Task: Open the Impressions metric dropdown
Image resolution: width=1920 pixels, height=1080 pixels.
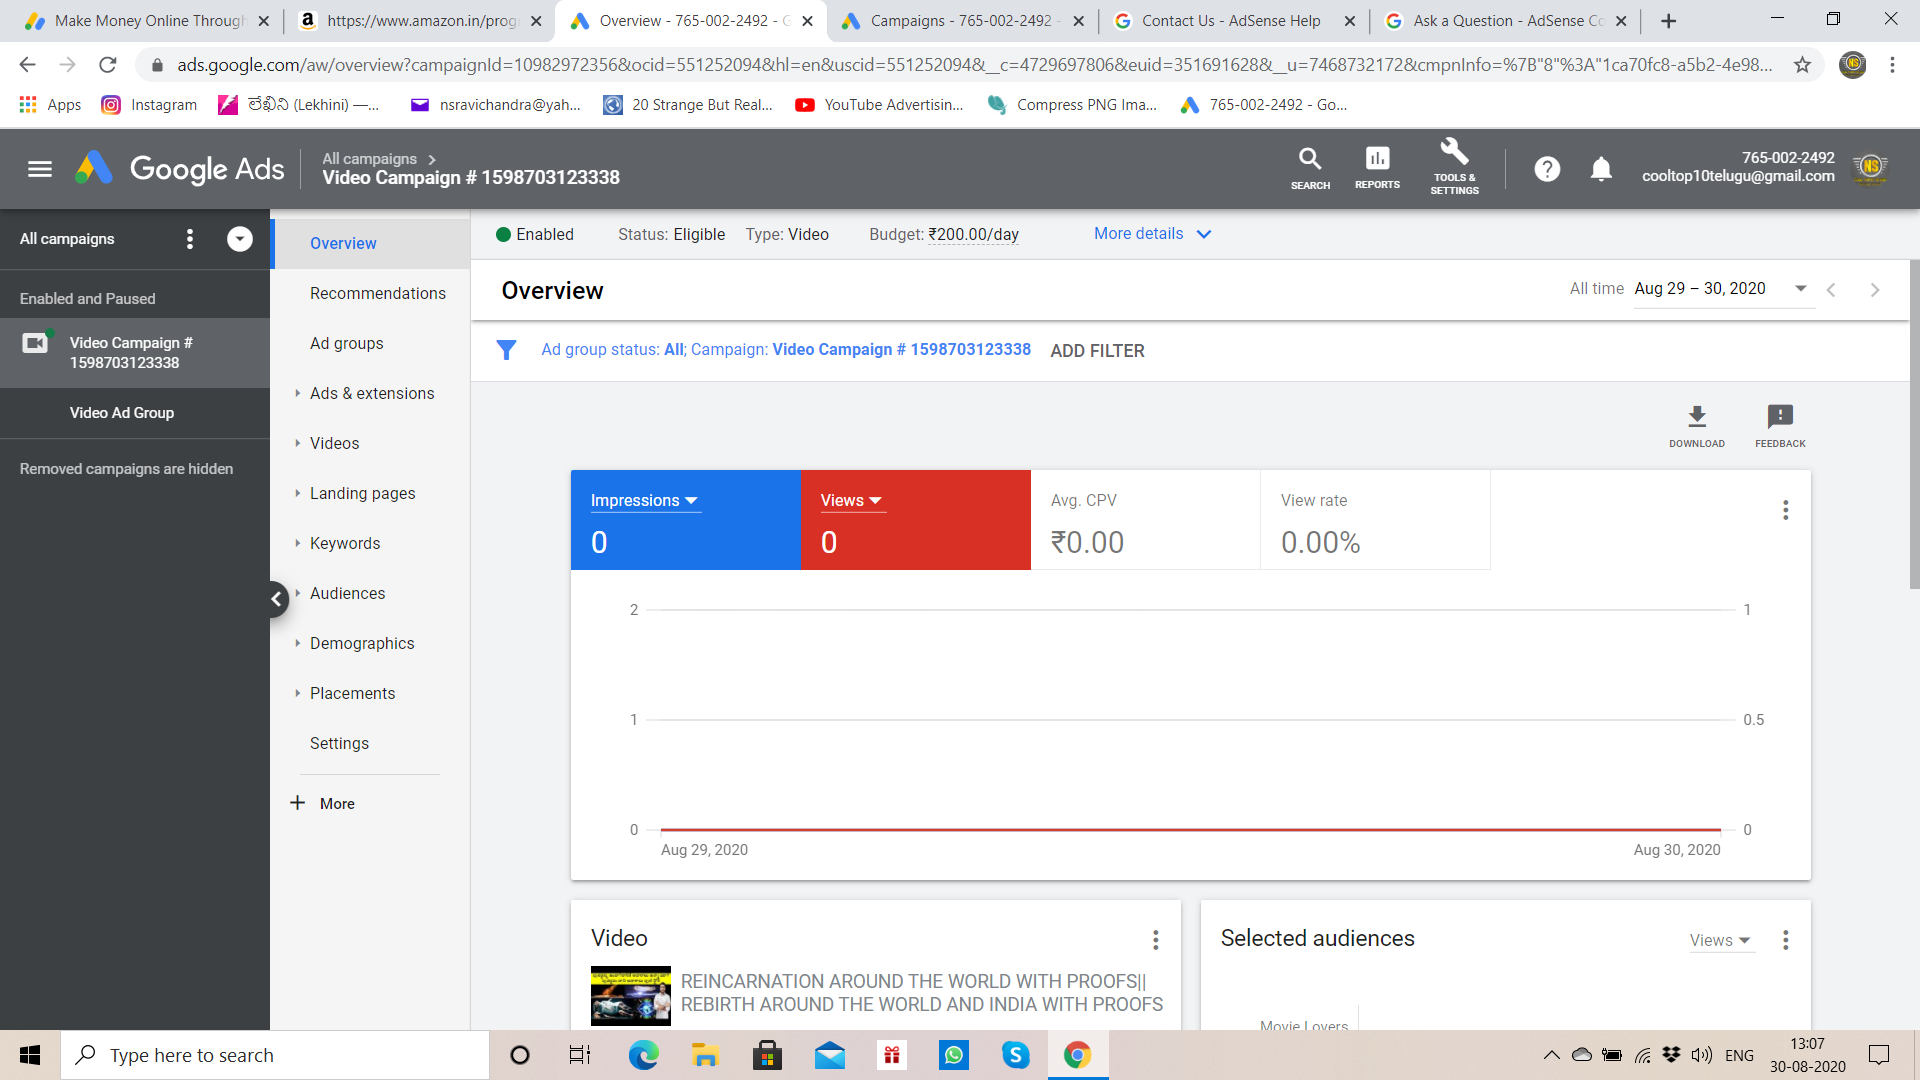Action: [644, 500]
